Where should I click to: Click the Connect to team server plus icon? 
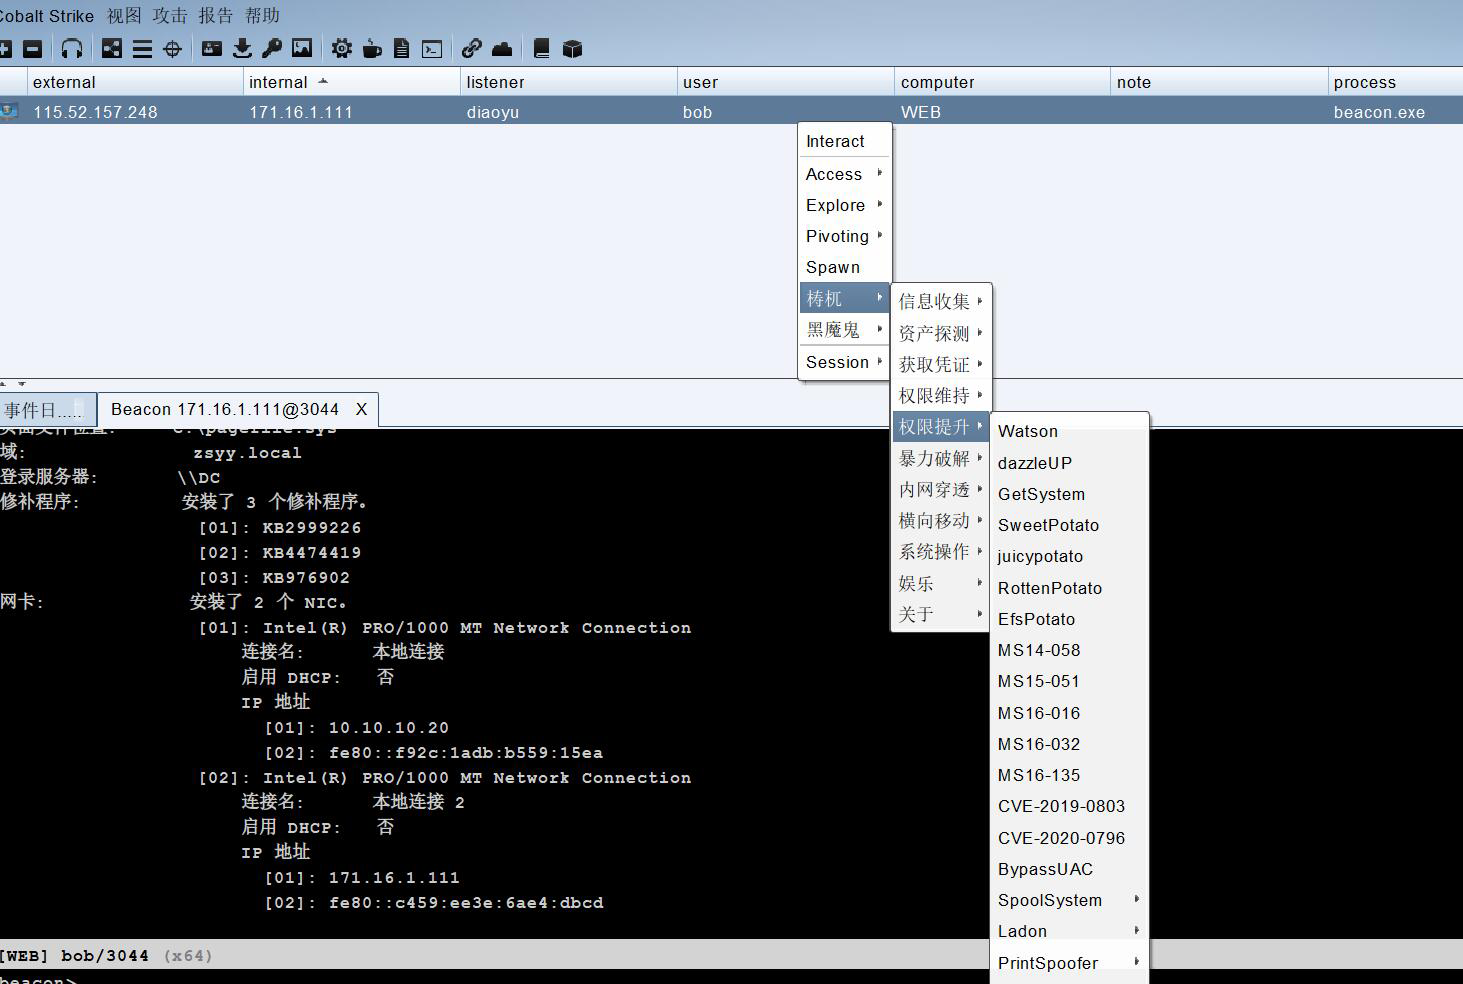tap(4, 48)
